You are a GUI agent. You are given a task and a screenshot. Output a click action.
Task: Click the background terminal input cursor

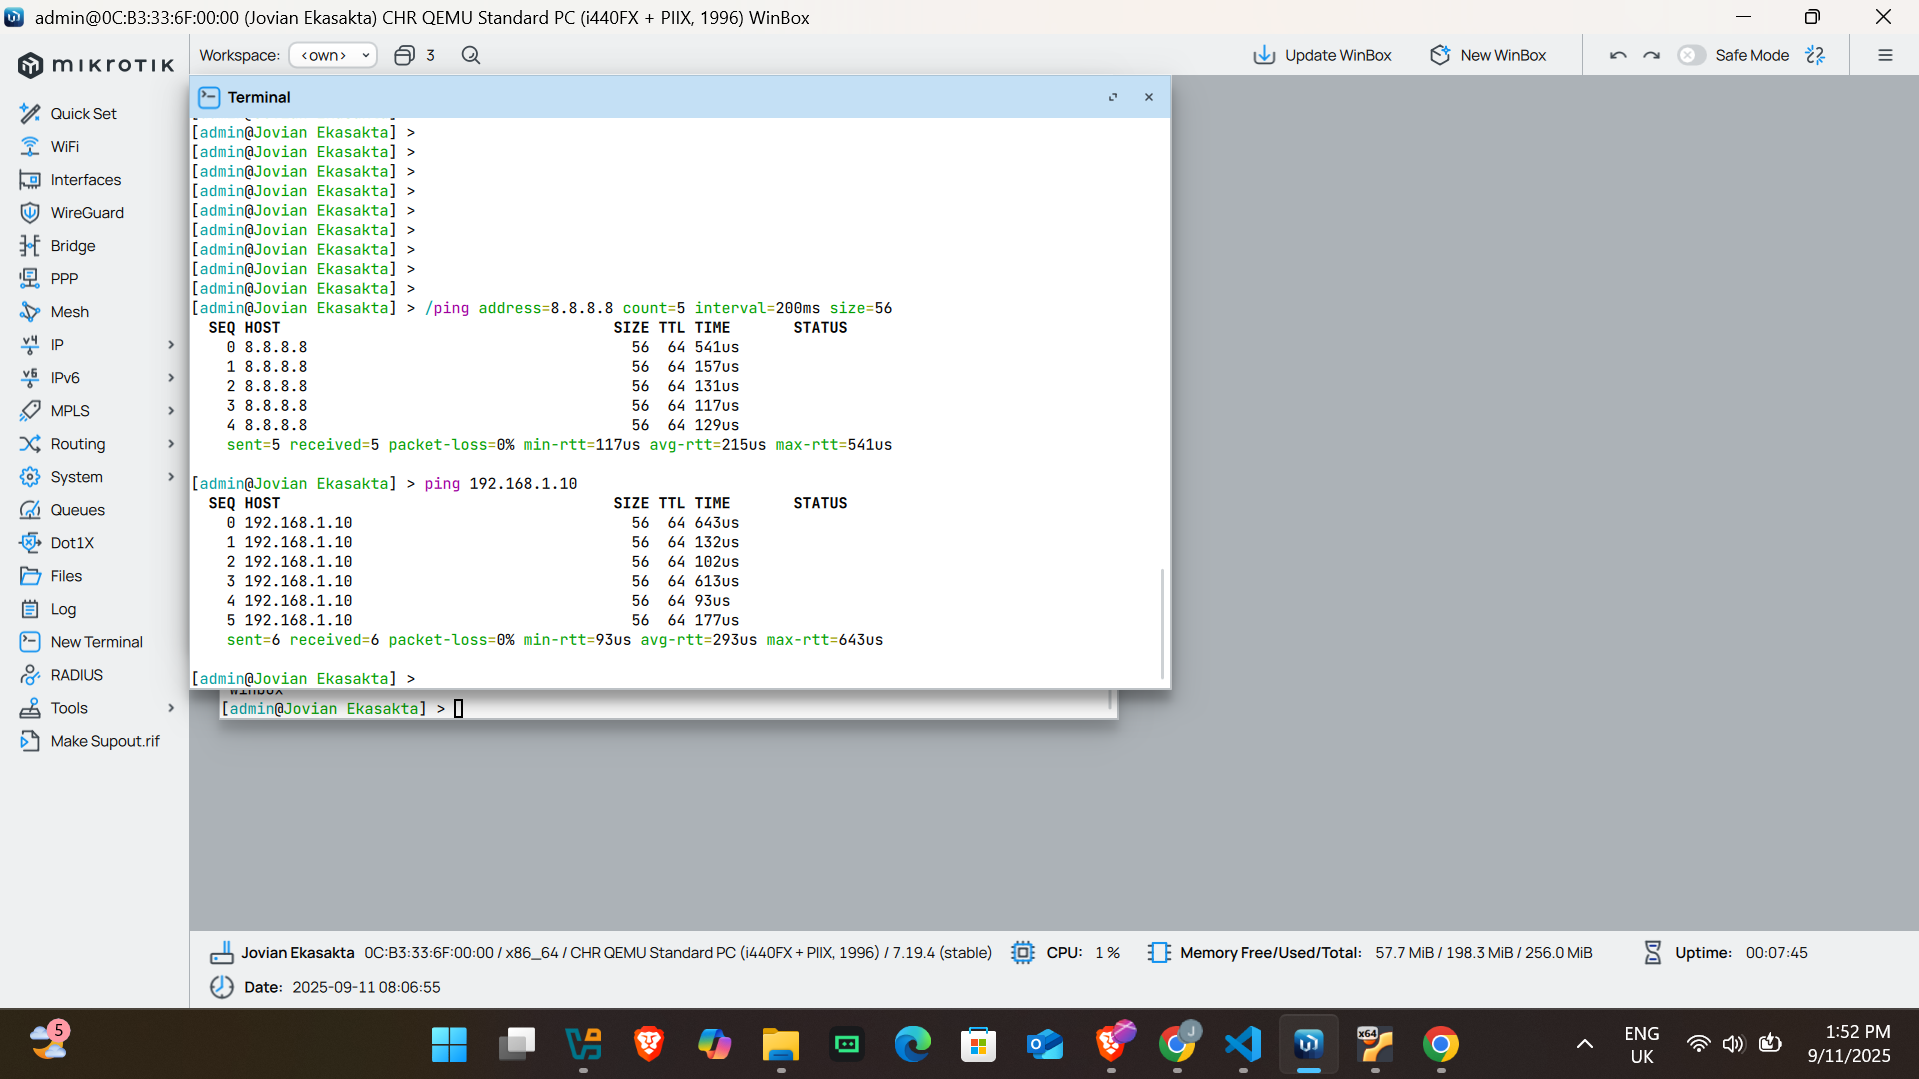tap(459, 708)
